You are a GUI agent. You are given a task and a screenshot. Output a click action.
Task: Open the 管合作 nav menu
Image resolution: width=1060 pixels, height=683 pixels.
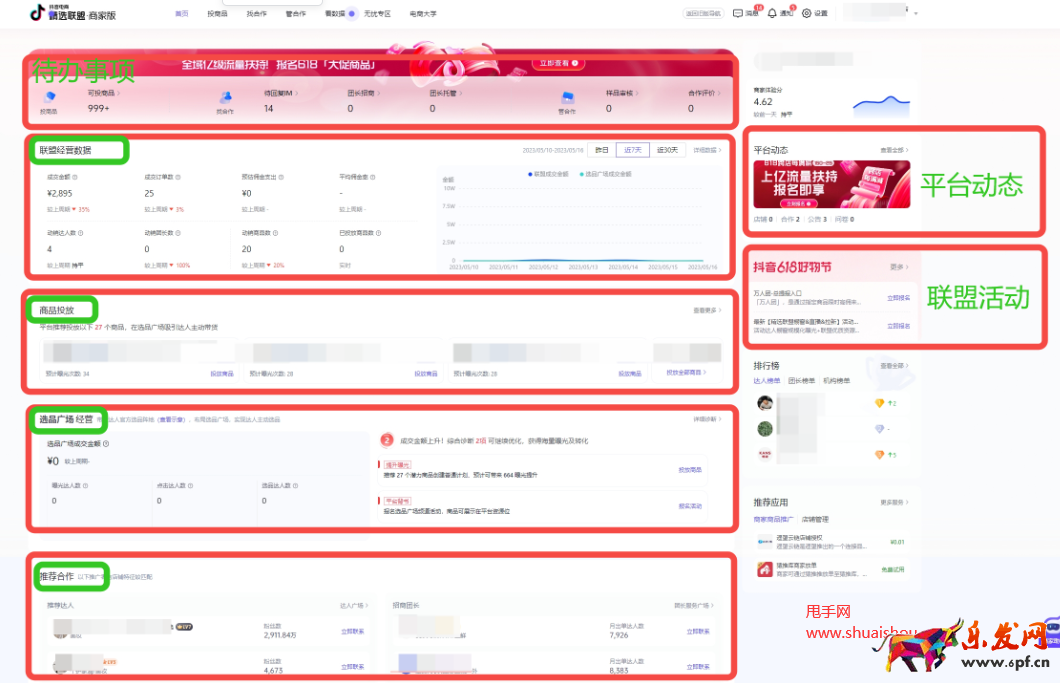(295, 14)
